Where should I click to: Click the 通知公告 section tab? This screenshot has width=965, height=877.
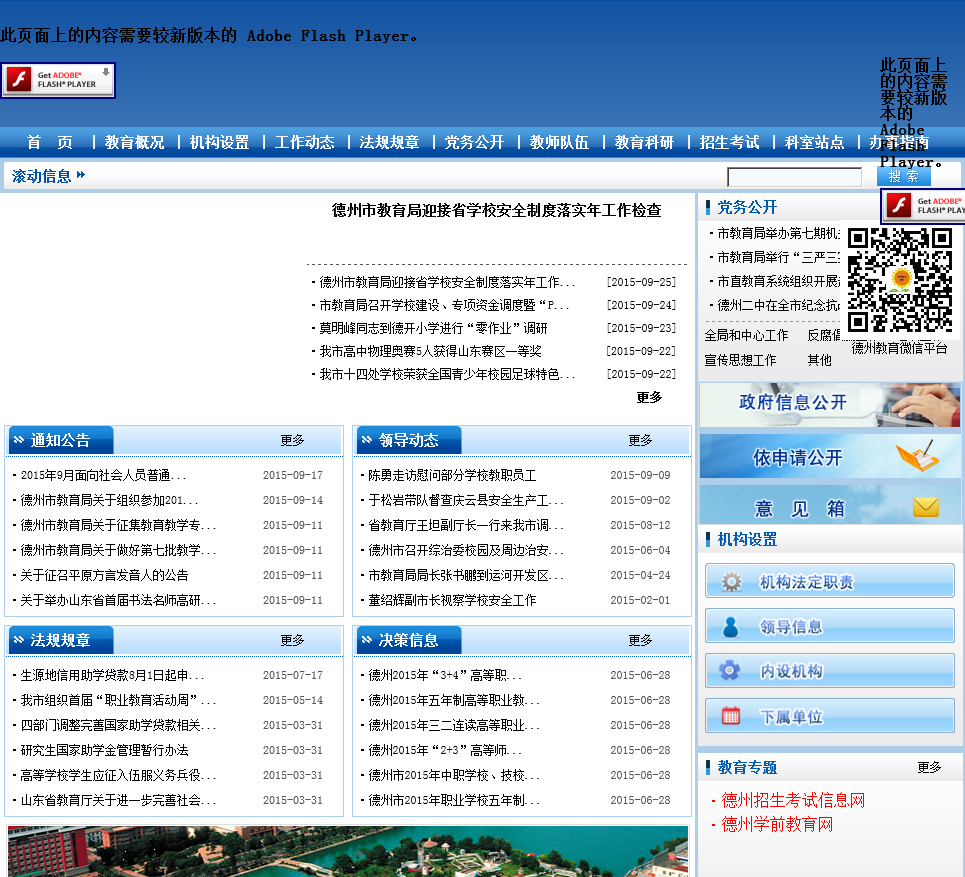click(60, 440)
